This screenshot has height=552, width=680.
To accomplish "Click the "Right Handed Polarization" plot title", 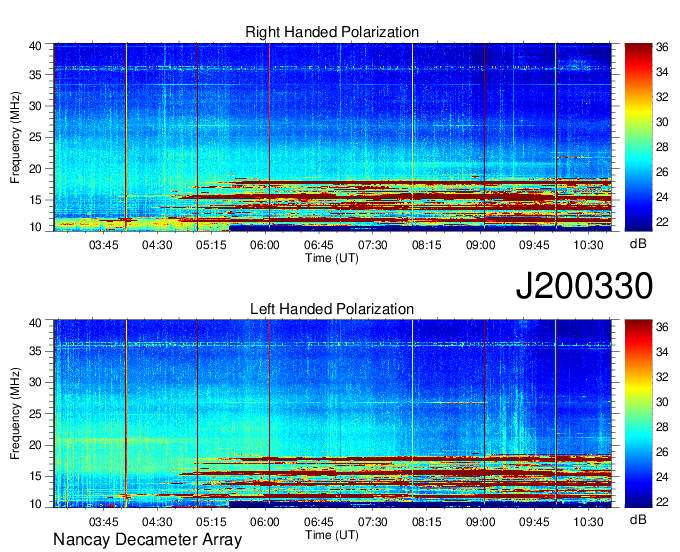I will click(x=332, y=32).
